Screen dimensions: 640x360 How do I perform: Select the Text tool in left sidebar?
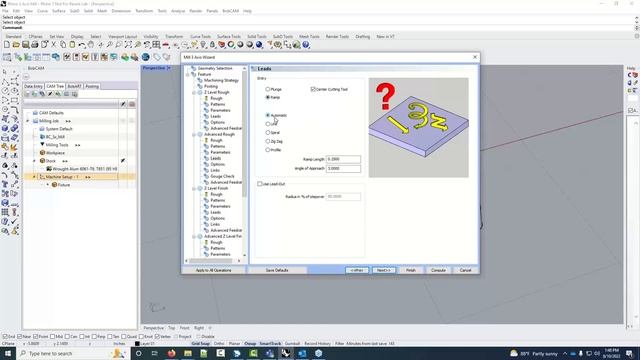(5, 184)
